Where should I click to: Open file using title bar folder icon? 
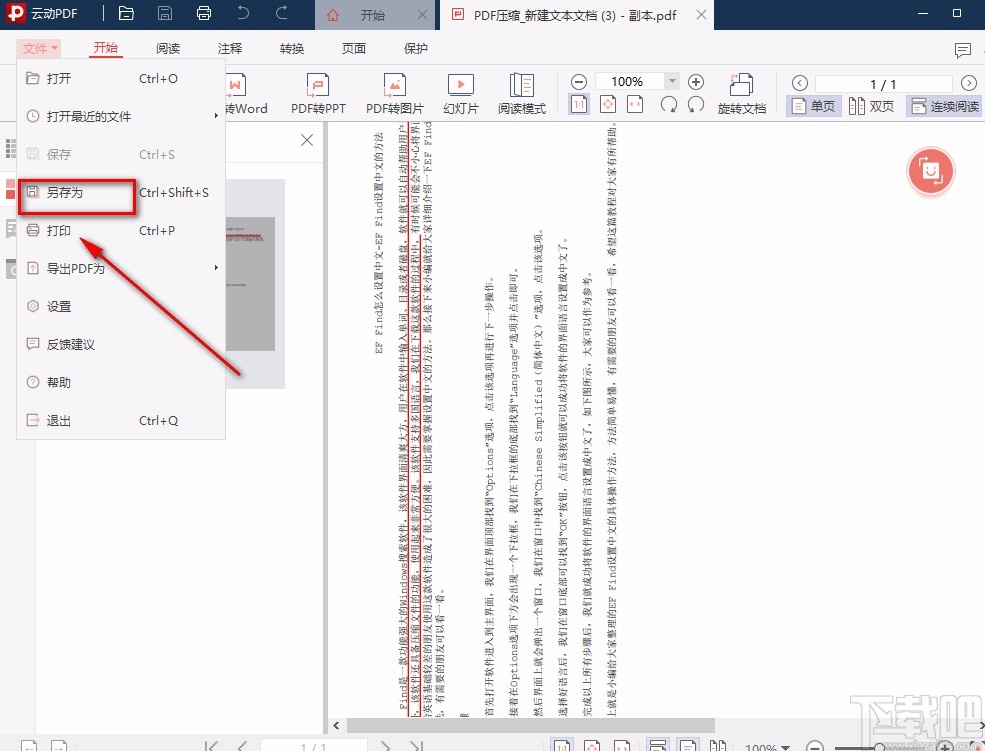(126, 13)
